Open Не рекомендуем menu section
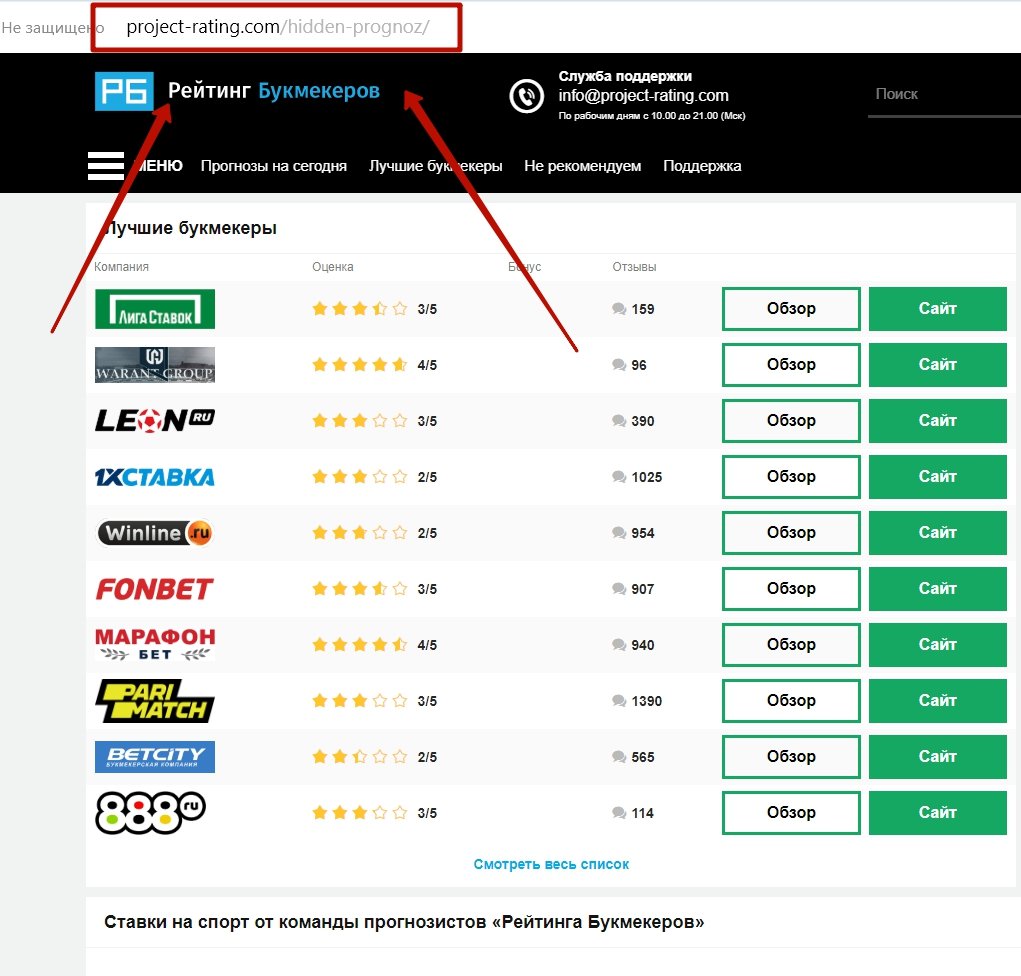1021x976 pixels. 582,166
